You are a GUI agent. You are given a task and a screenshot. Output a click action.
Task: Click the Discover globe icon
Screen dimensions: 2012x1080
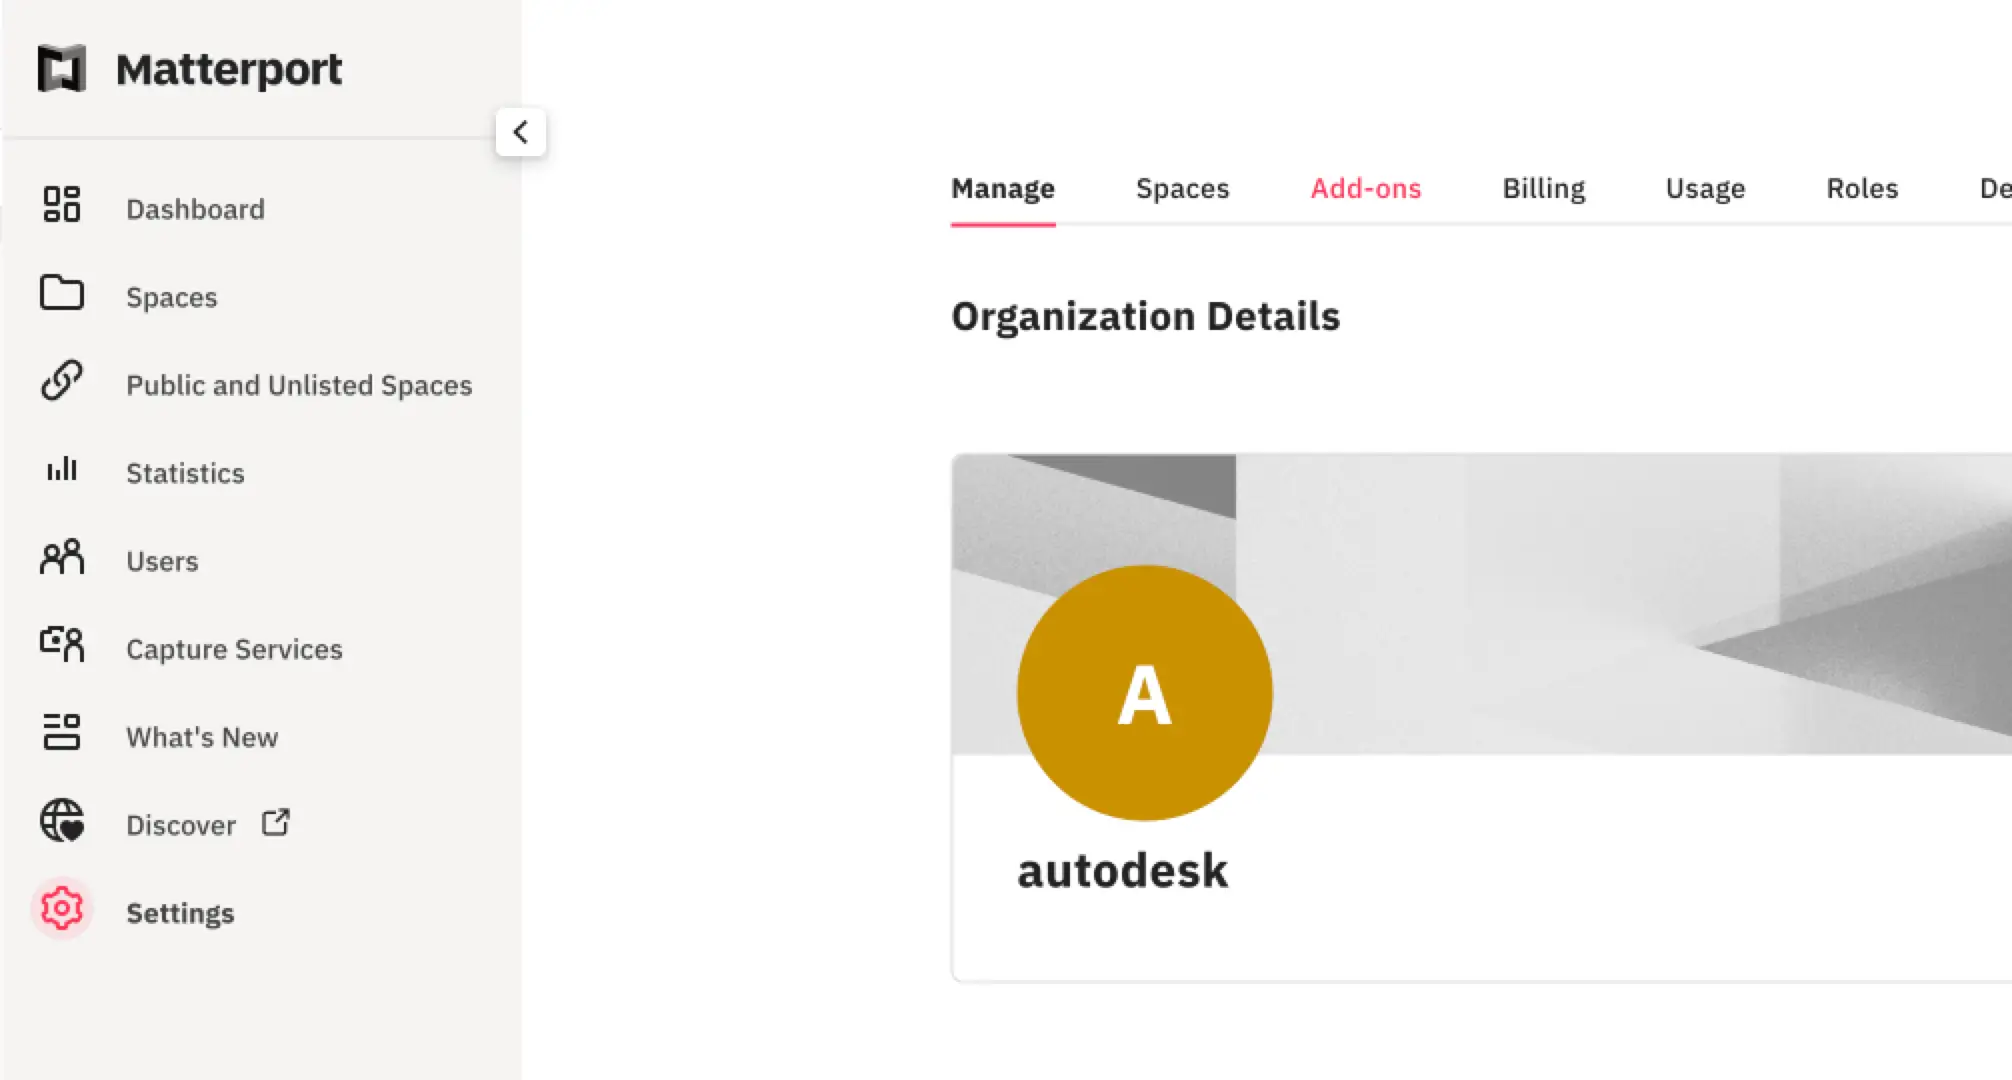point(62,821)
